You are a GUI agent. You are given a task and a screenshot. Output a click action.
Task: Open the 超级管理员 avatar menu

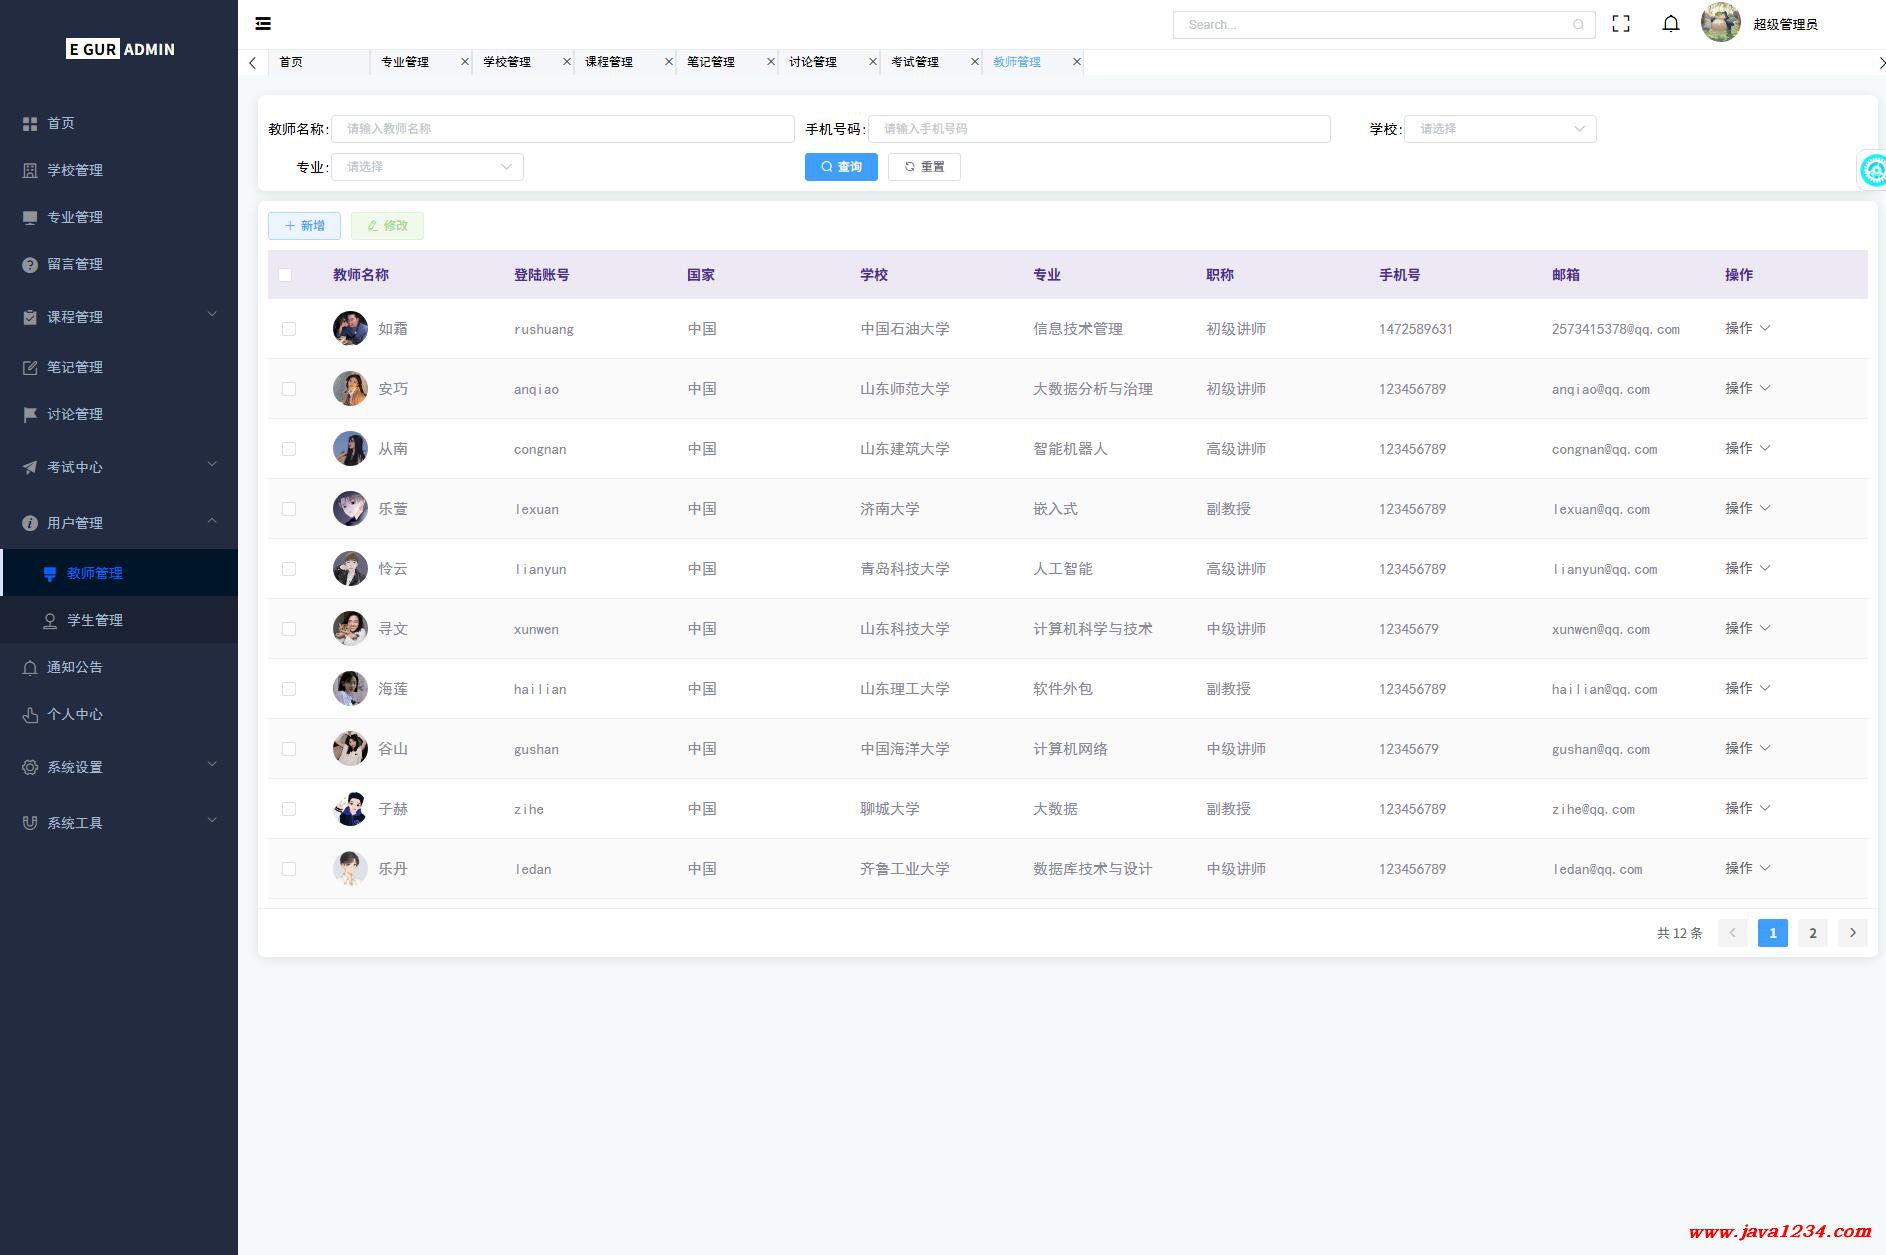(1720, 23)
